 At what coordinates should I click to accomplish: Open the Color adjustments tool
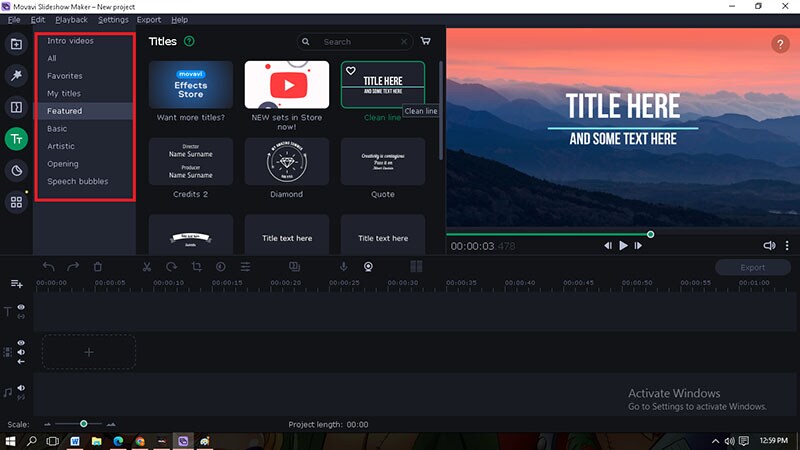tap(220, 267)
